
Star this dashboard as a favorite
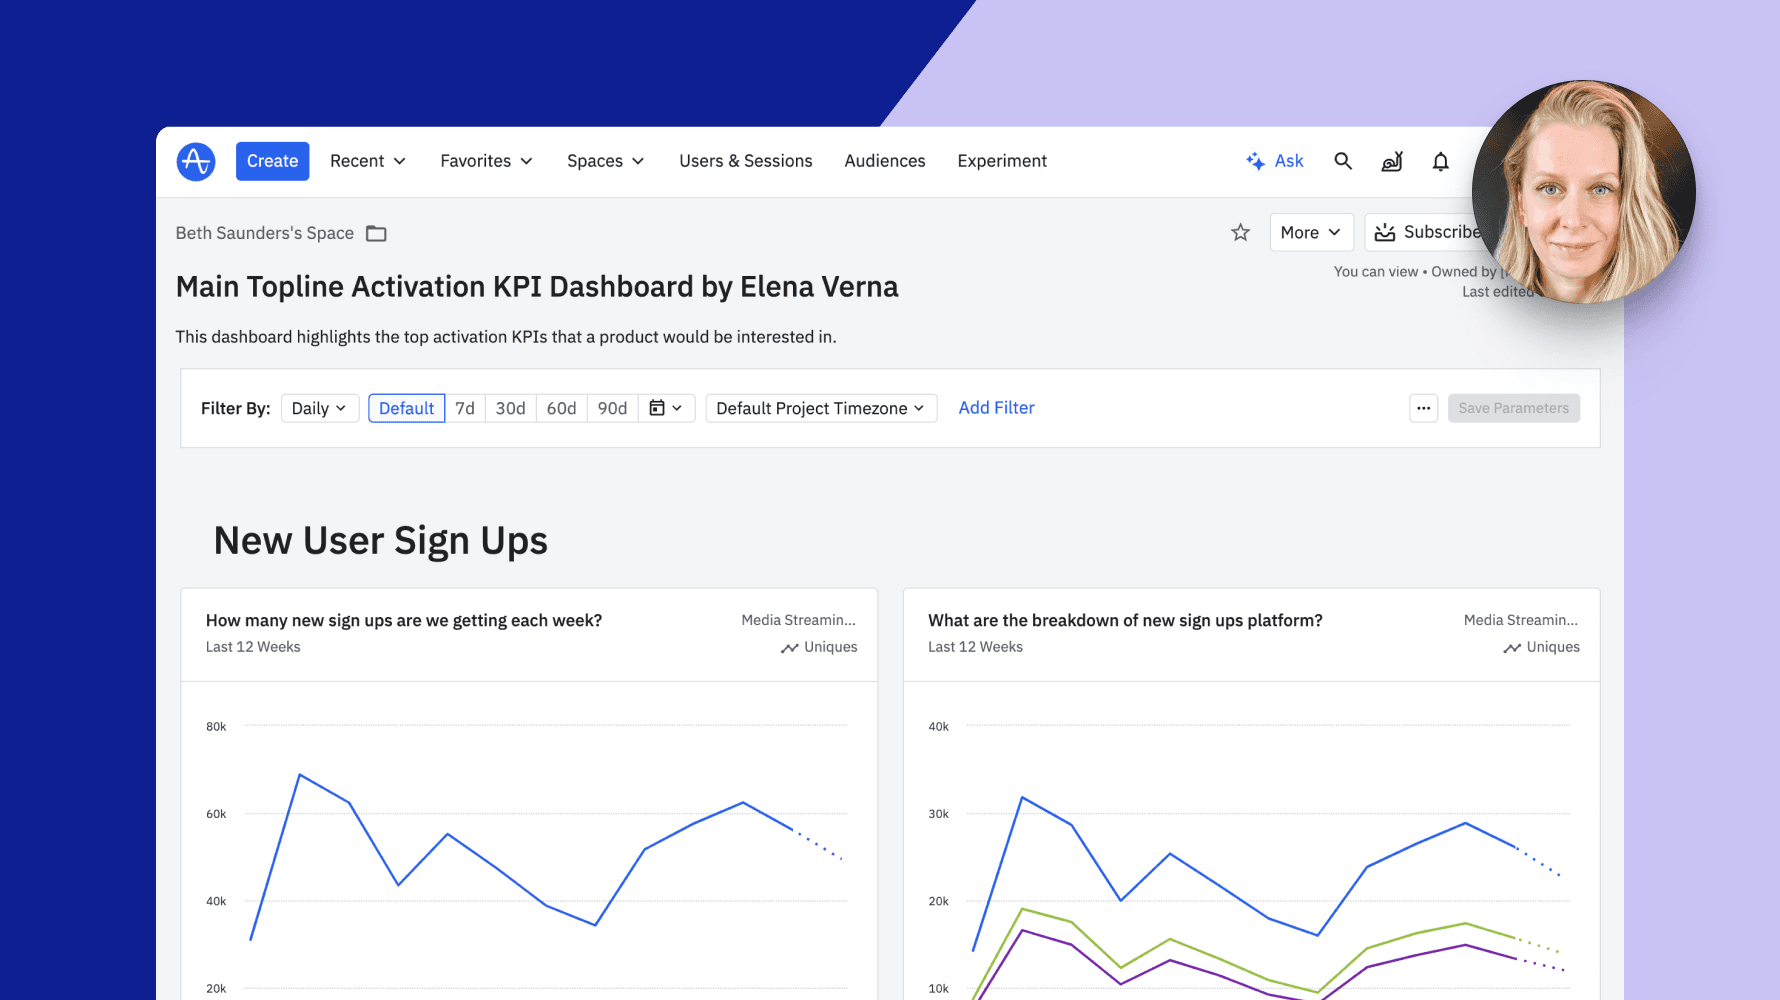(1240, 232)
